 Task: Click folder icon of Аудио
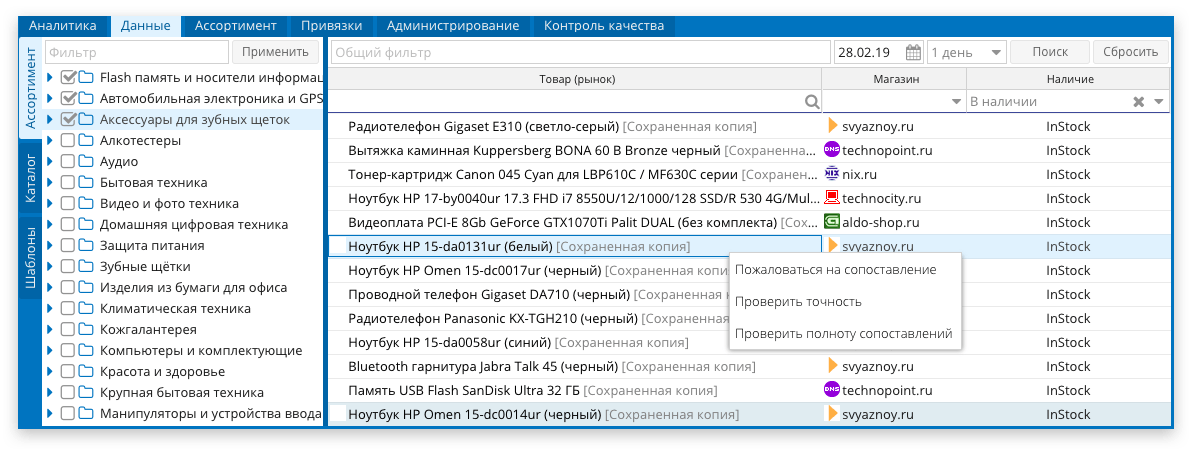(85, 162)
